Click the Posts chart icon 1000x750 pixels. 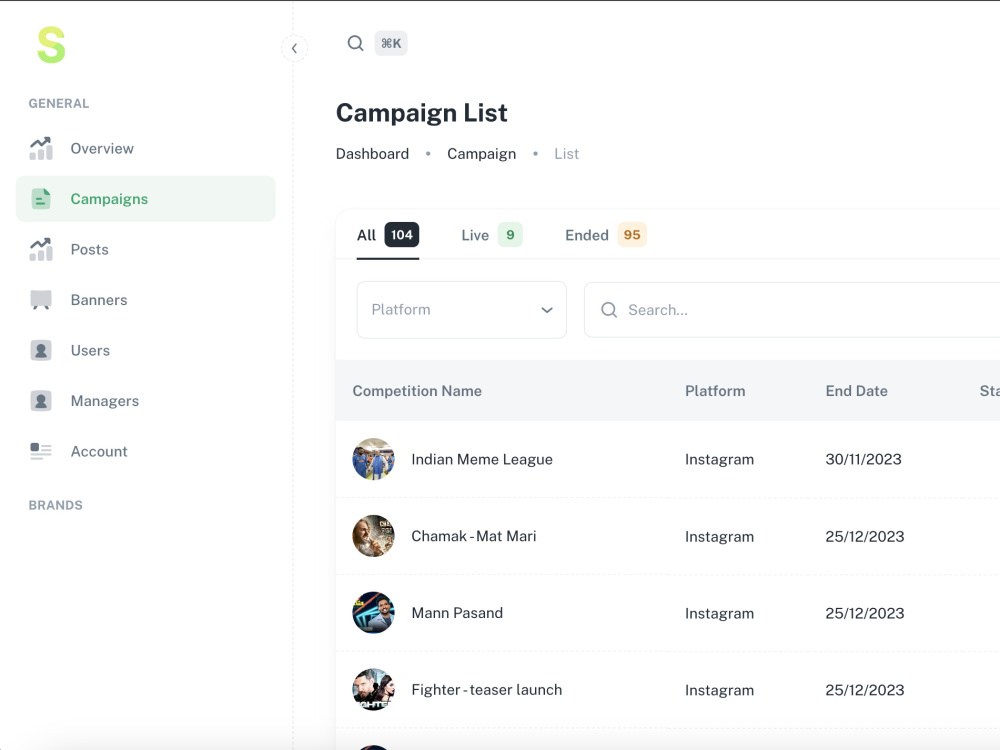click(41, 249)
